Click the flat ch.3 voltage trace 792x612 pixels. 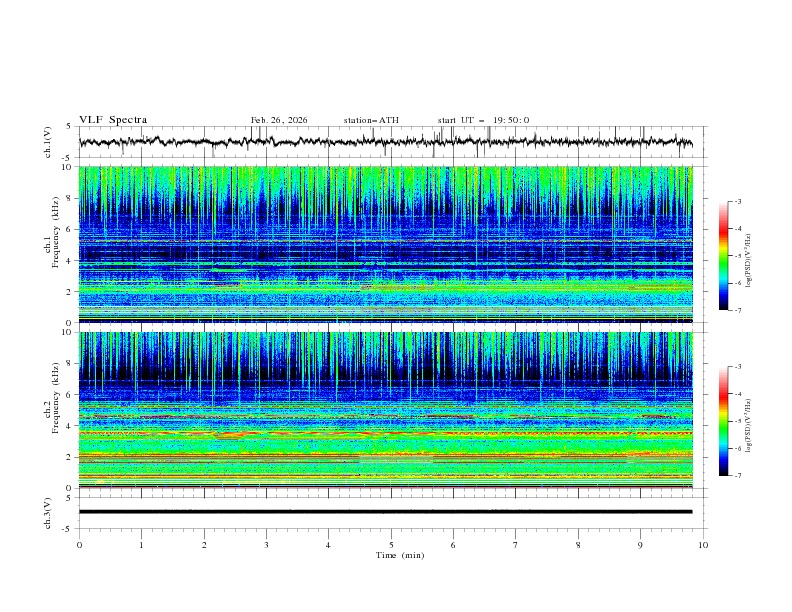[x=385, y=512]
